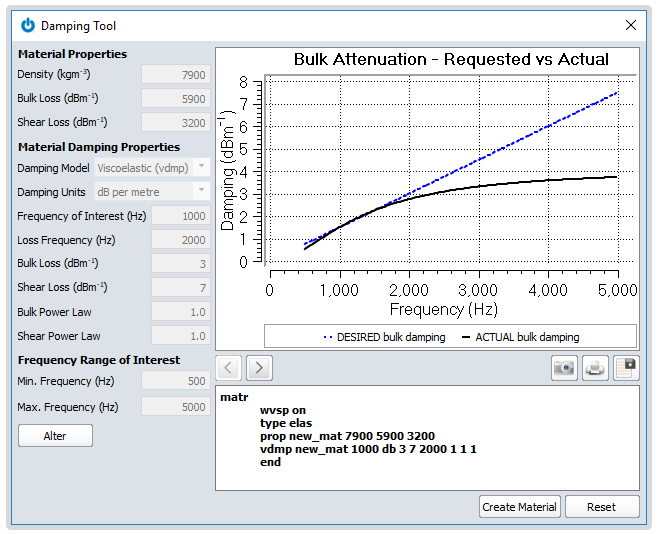Click the next plot arrow button

tap(259, 367)
